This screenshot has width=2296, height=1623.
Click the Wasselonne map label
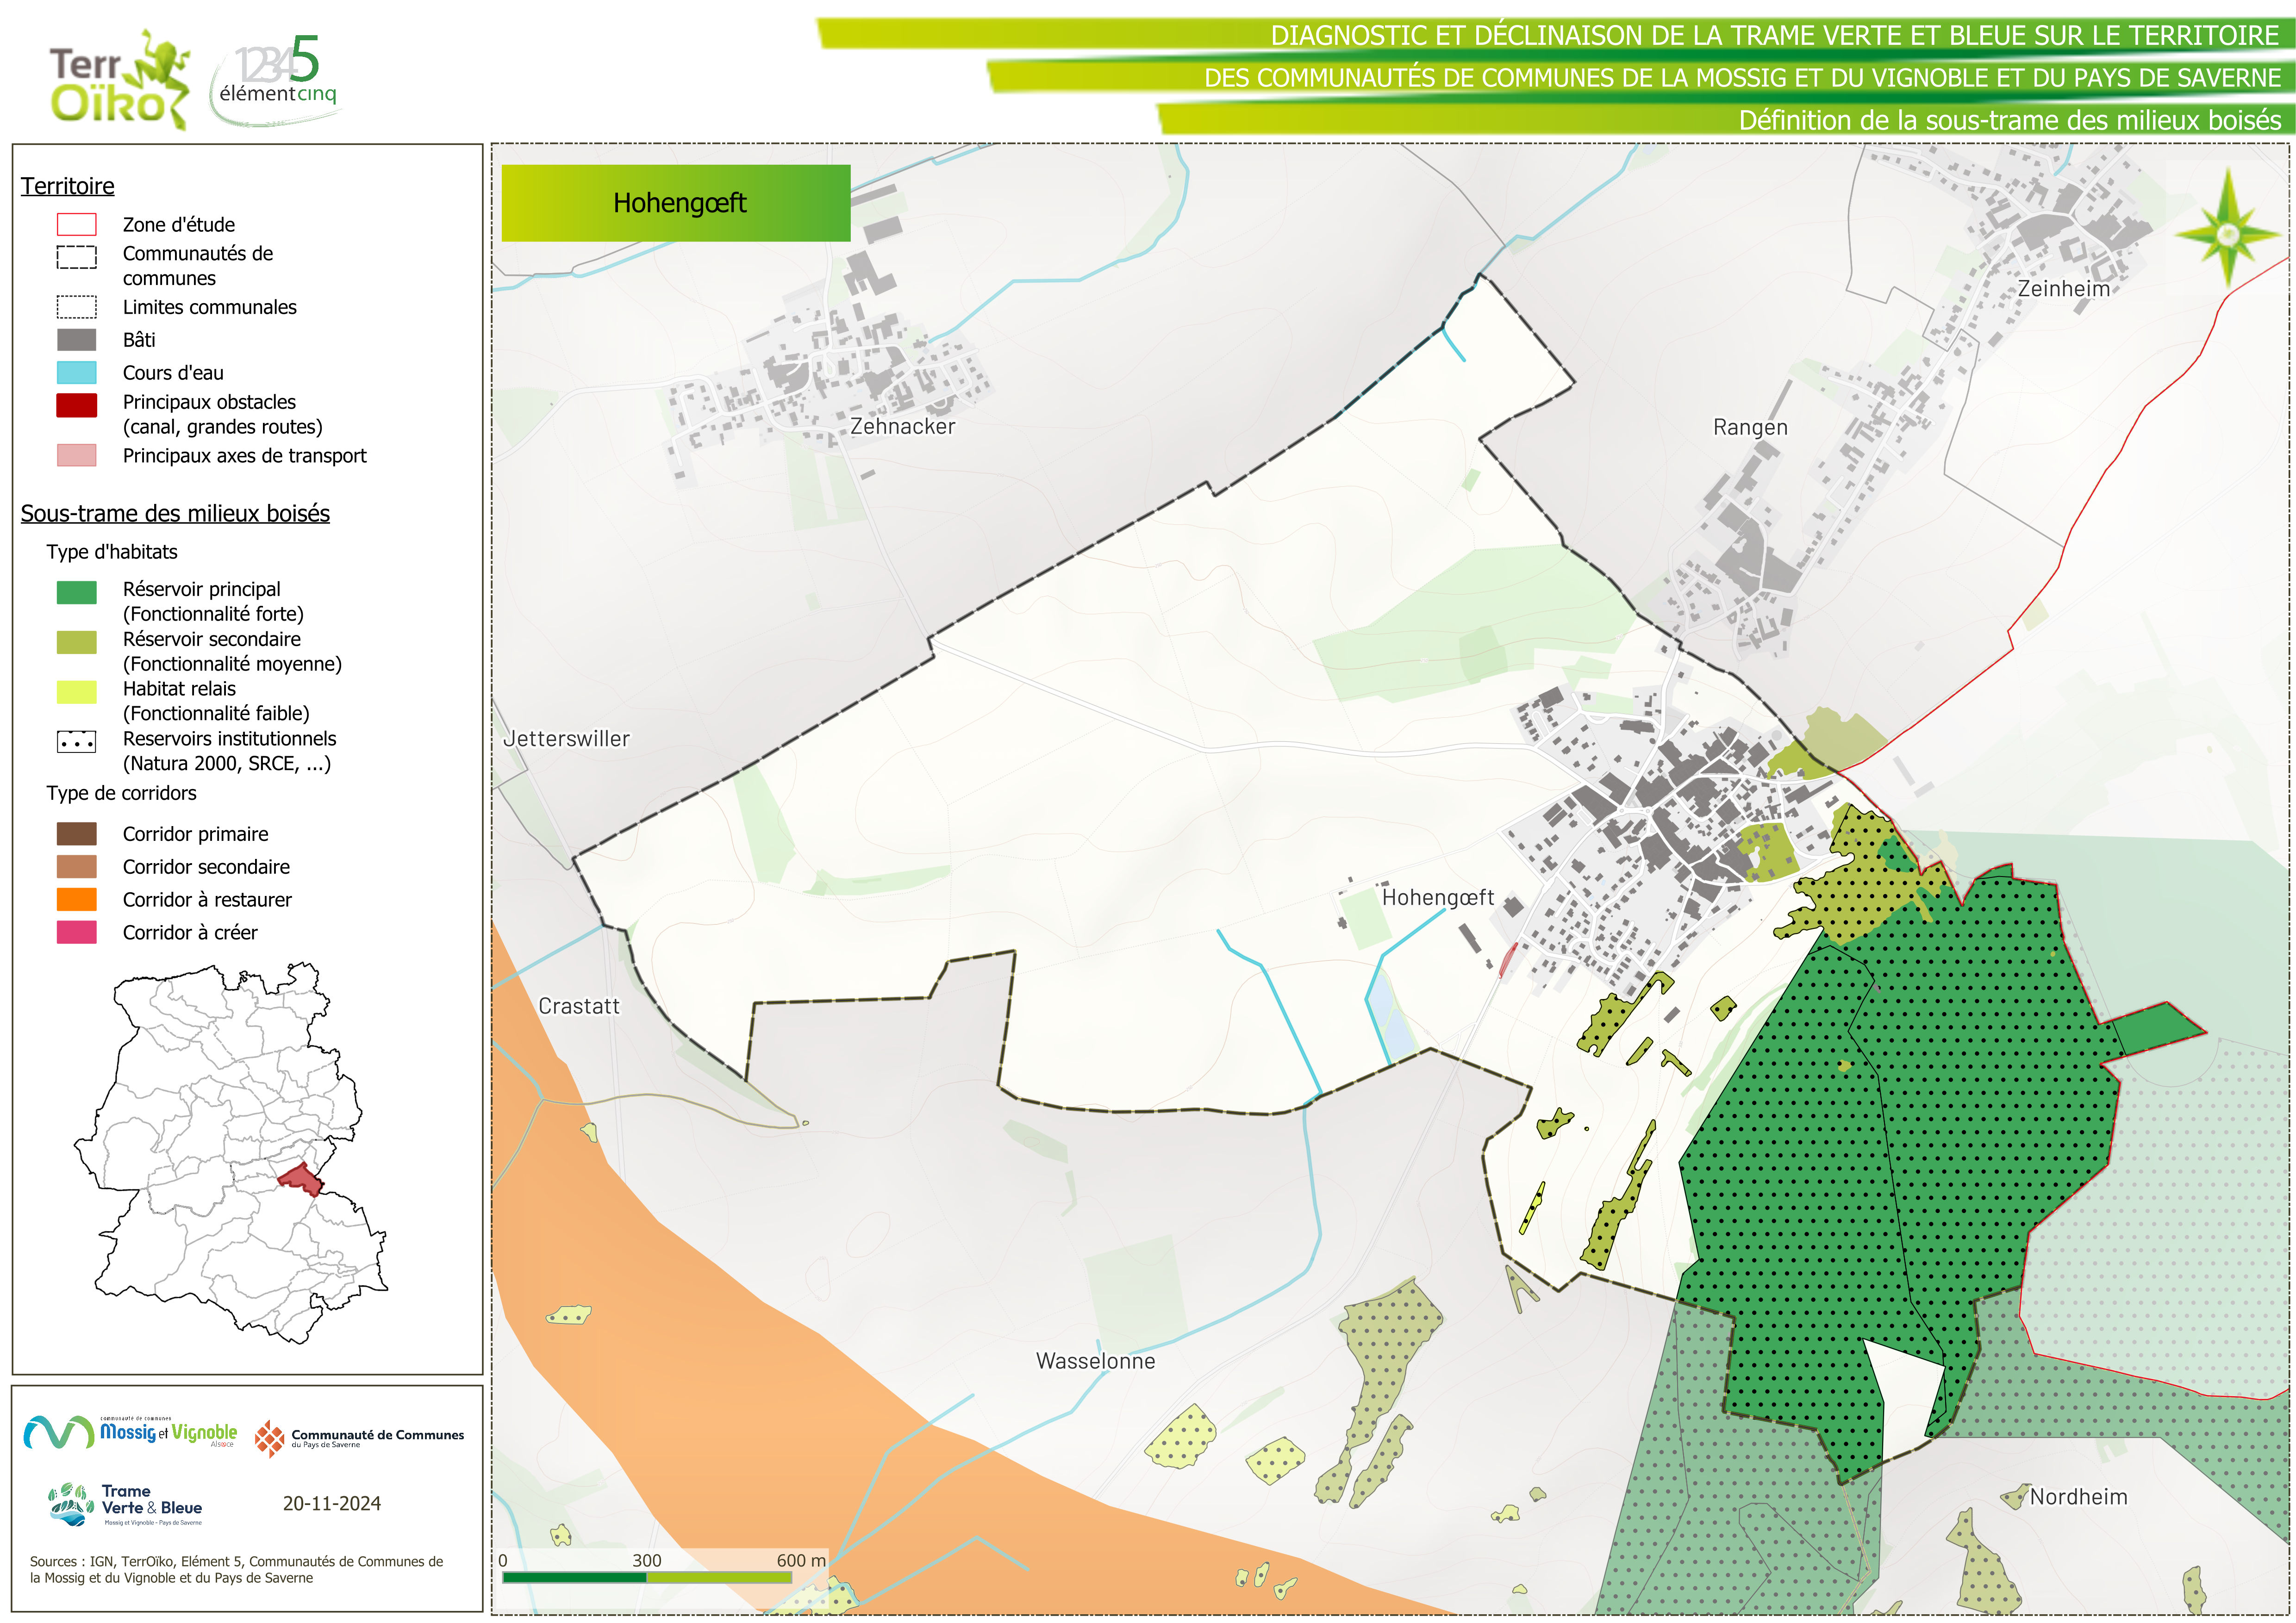[x=1095, y=1361]
